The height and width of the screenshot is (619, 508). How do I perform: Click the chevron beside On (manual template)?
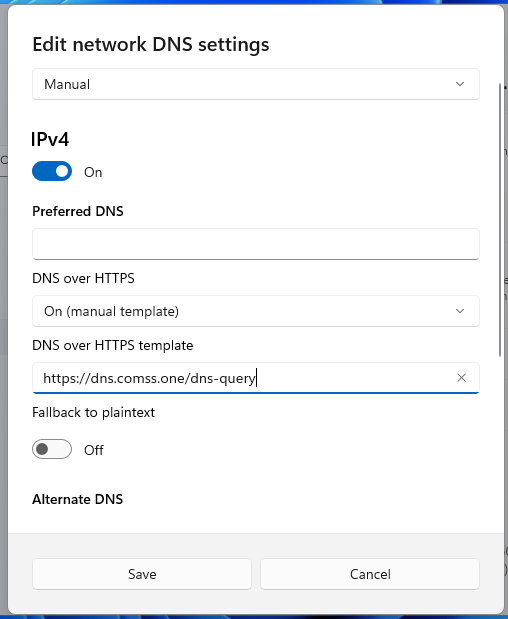(459, 311)
